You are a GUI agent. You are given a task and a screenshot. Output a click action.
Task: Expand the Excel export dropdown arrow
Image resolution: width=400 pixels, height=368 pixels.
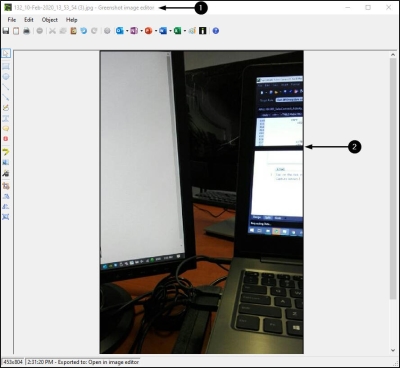[x=185, y=31]
